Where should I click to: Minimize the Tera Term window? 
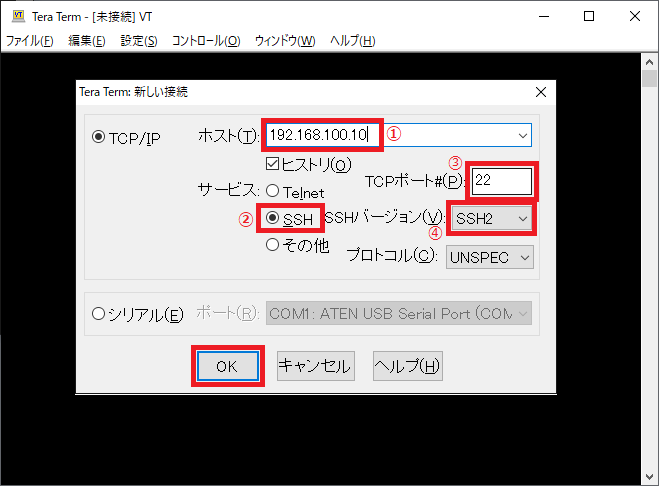(x=544, y=16)
